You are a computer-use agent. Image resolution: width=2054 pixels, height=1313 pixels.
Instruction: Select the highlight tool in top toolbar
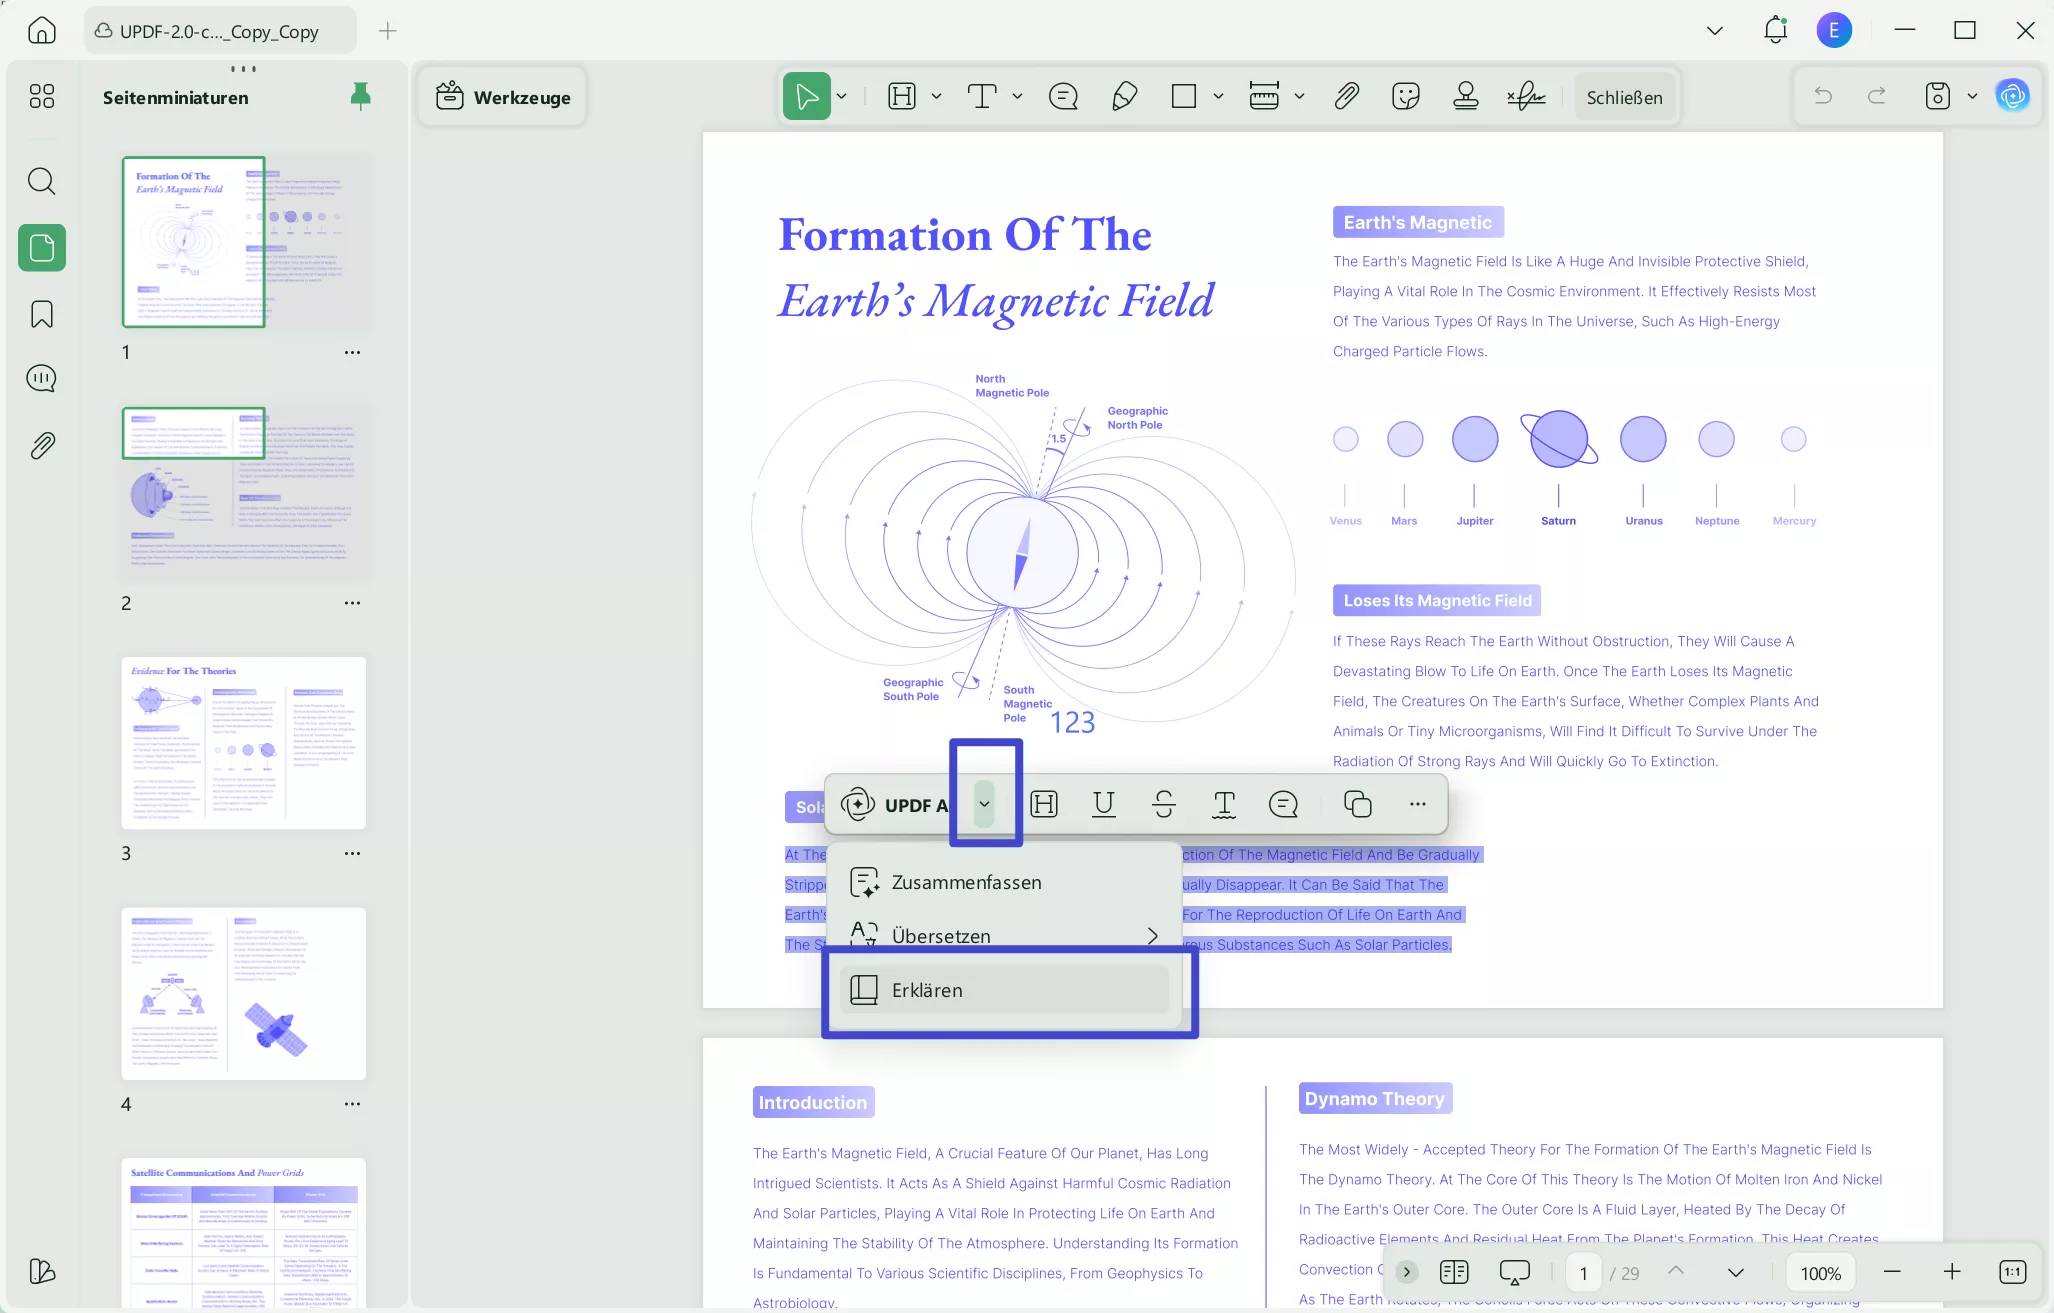[902, 96]
